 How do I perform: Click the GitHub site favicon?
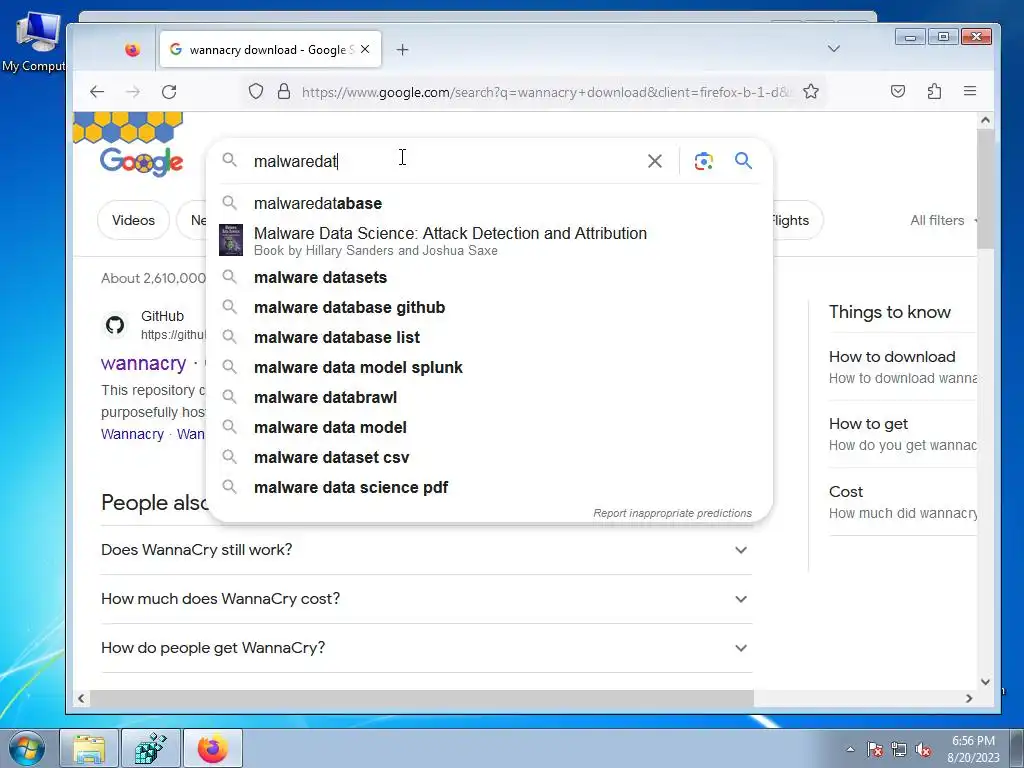coord(115,325)
